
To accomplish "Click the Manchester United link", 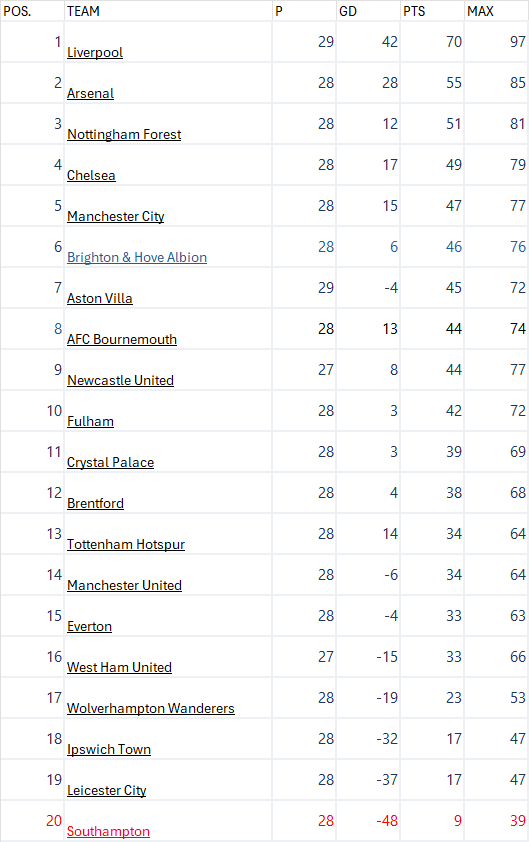I will point(124,585).
